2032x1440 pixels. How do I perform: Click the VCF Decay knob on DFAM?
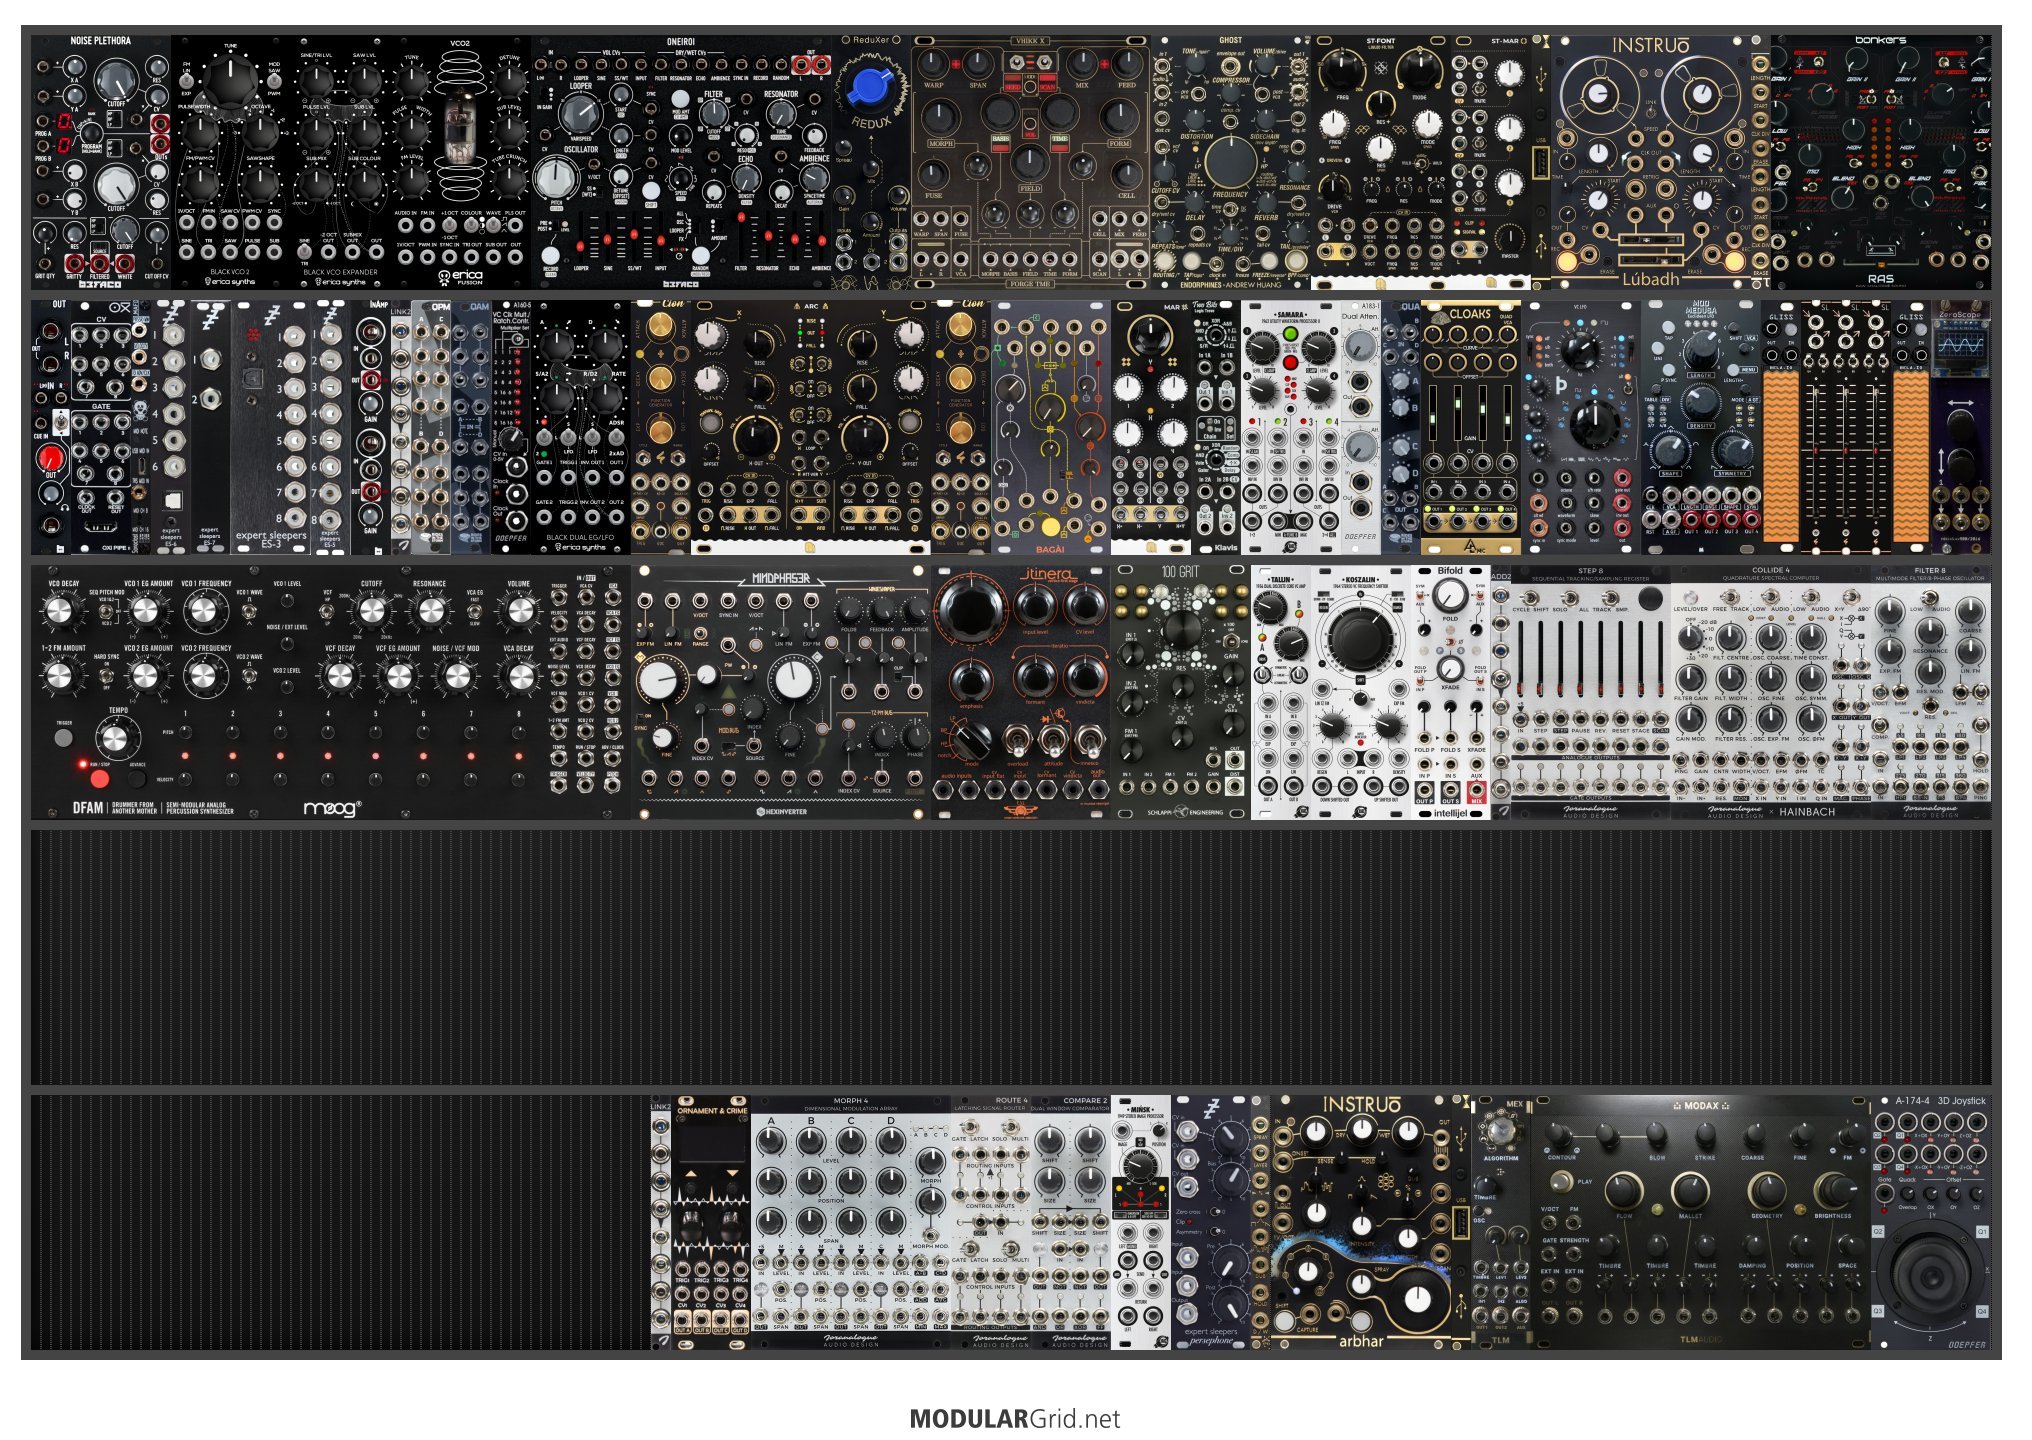click(x=341, y=676)
